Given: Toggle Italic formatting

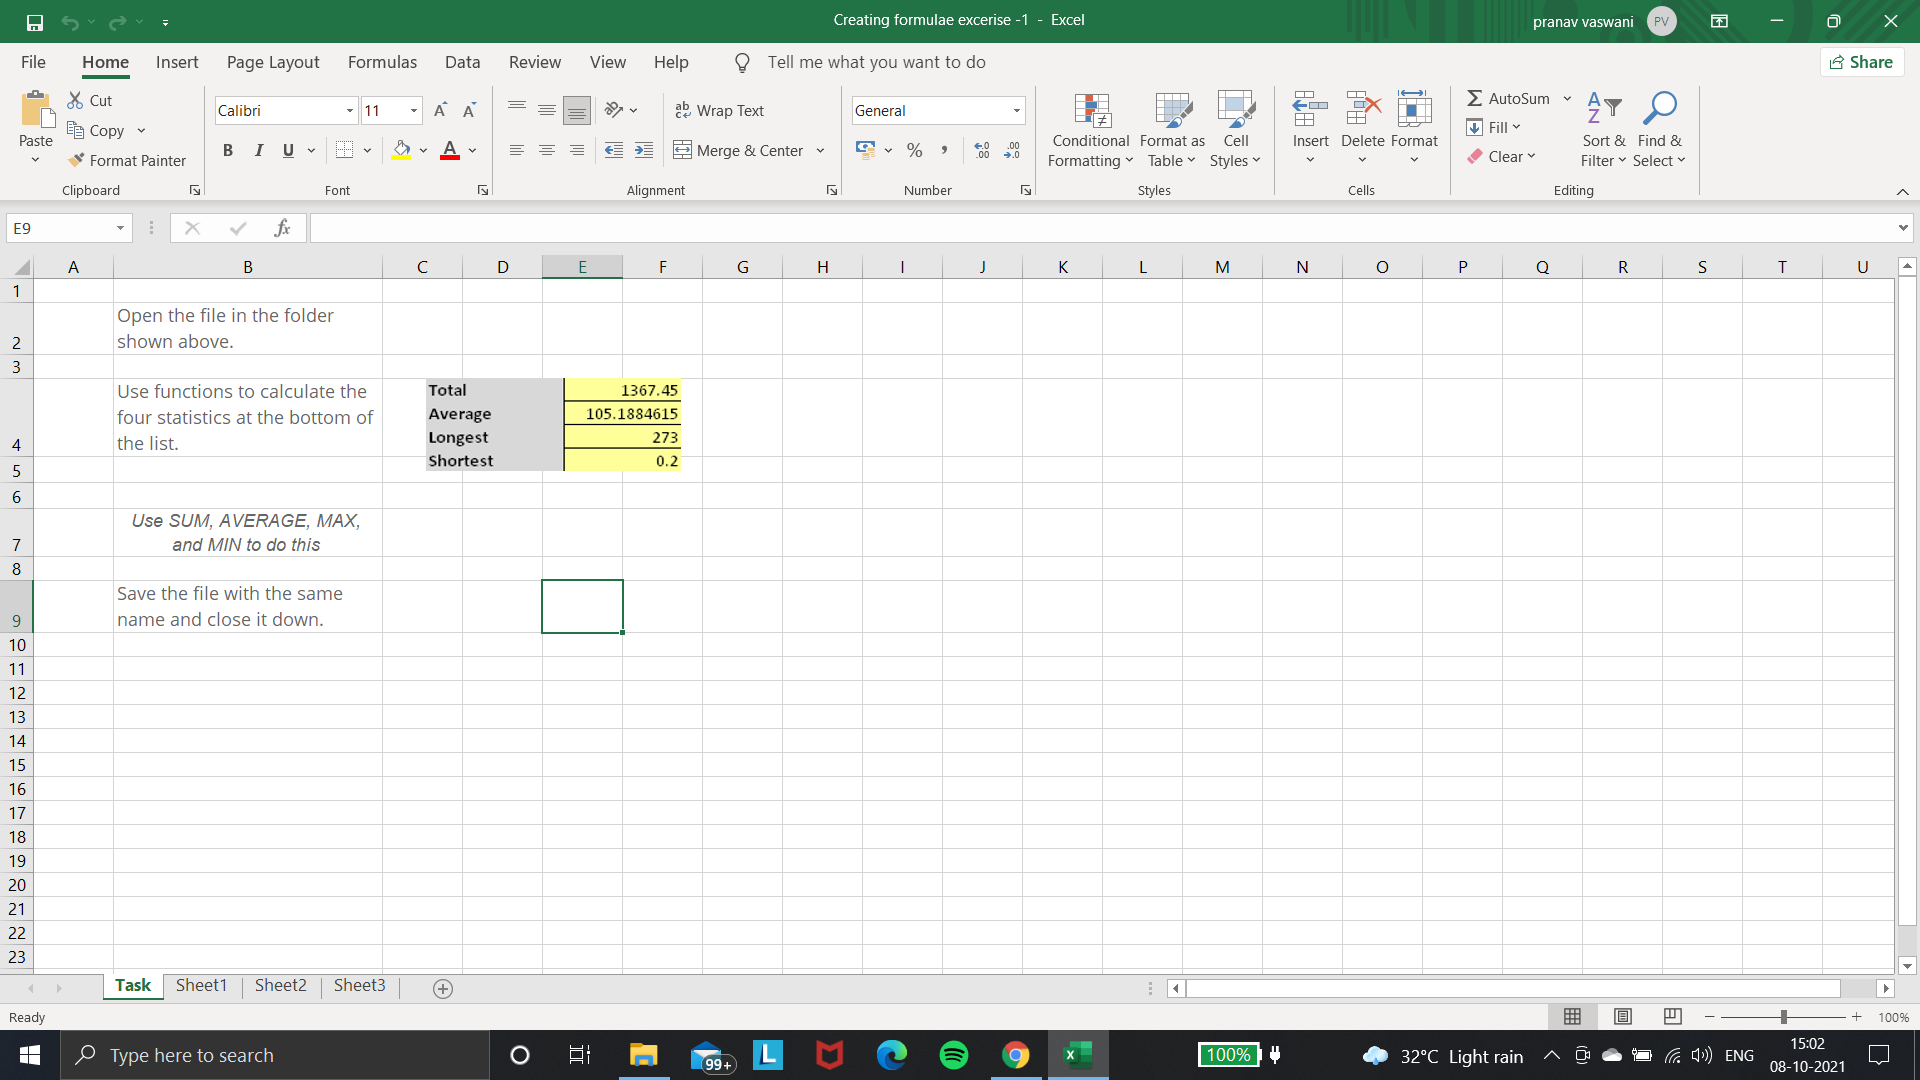Looking at the screenshot, I should (258, 150).
